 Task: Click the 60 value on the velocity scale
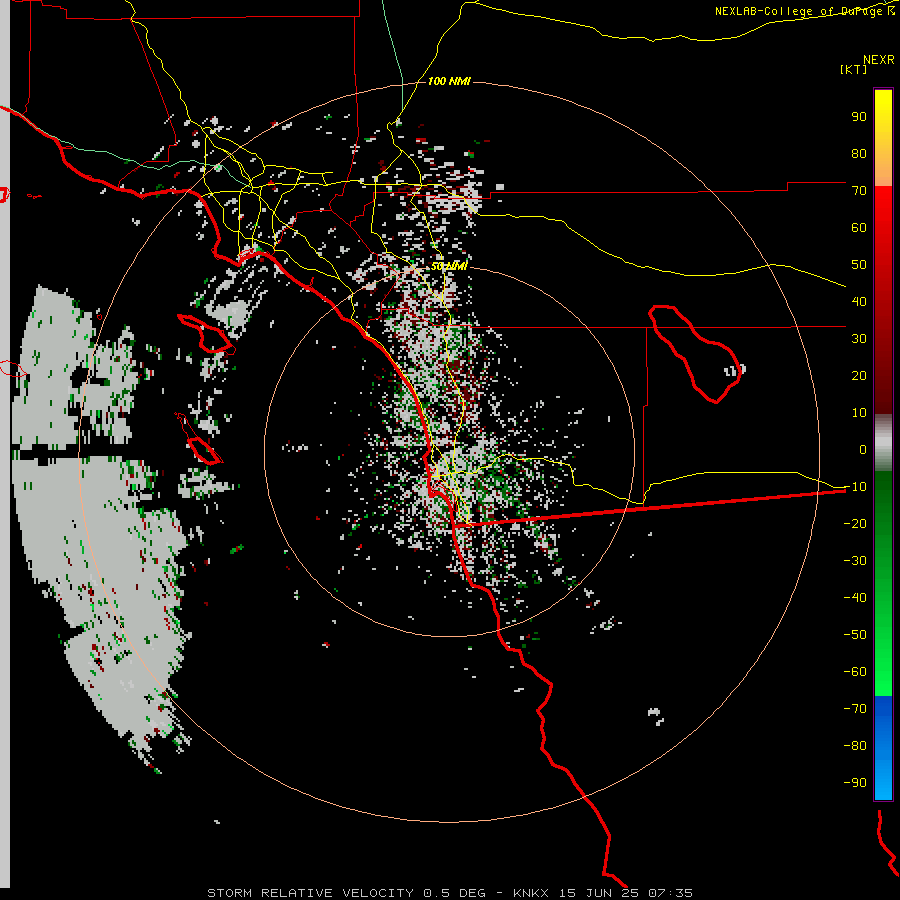point(859,228)
